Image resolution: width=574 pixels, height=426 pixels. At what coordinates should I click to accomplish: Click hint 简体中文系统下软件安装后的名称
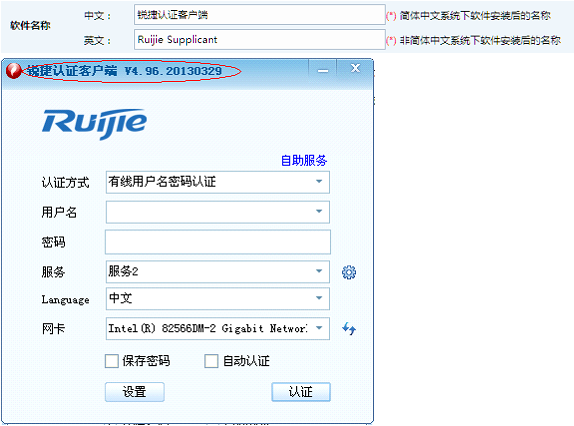(x=475, y=15)
